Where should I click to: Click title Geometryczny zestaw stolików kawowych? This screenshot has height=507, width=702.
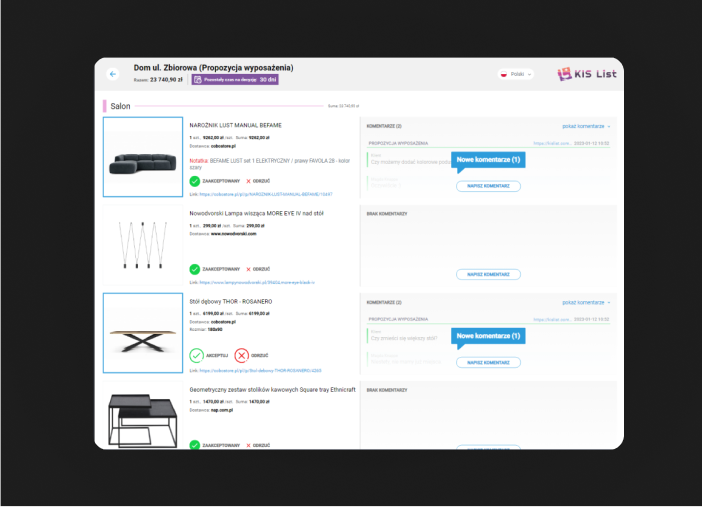[273, 390]
